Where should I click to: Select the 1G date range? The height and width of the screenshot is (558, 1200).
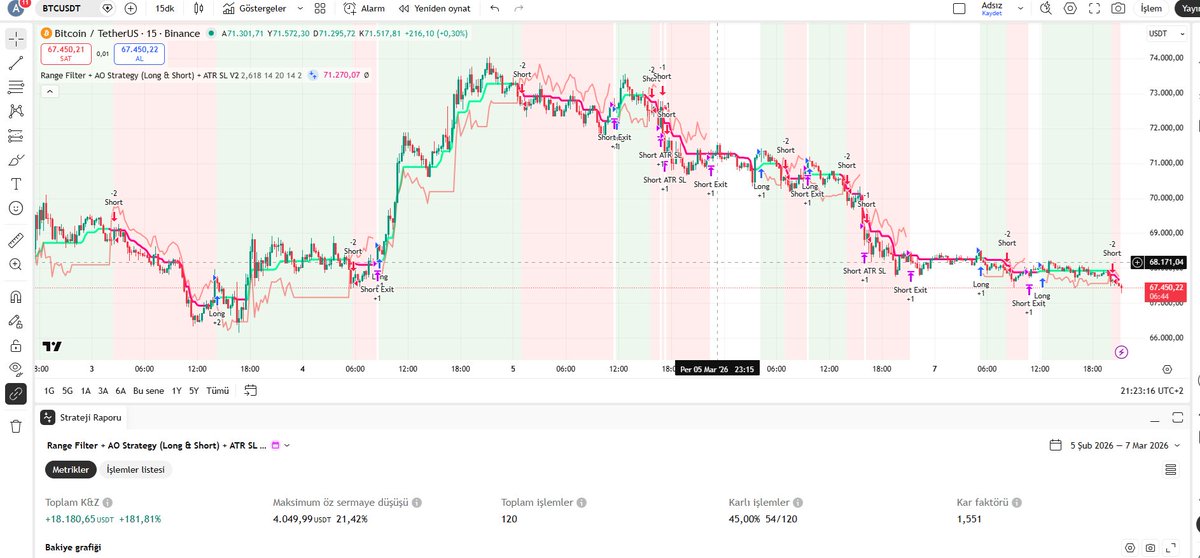[x=50, y=390]
